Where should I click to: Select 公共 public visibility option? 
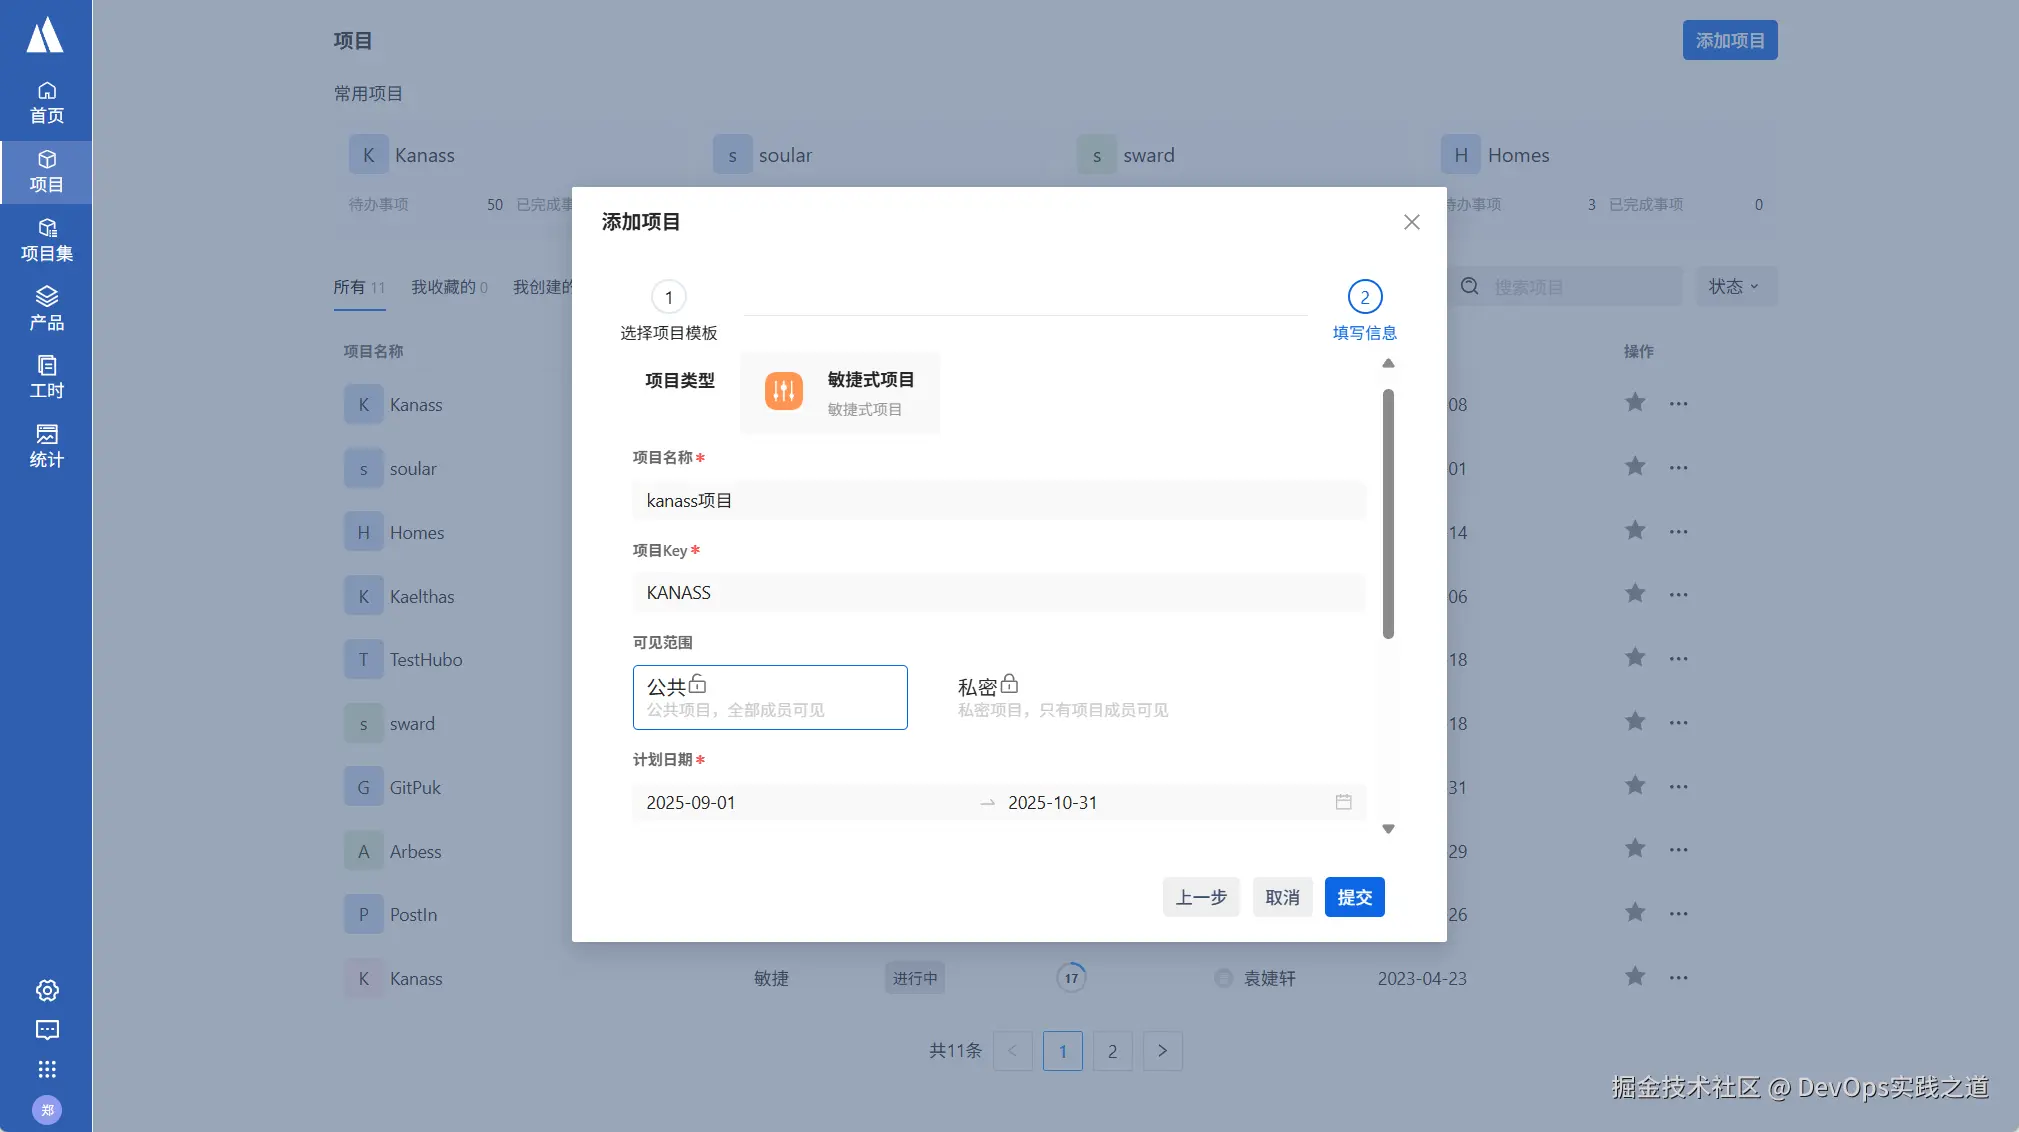tap(769, 697)
